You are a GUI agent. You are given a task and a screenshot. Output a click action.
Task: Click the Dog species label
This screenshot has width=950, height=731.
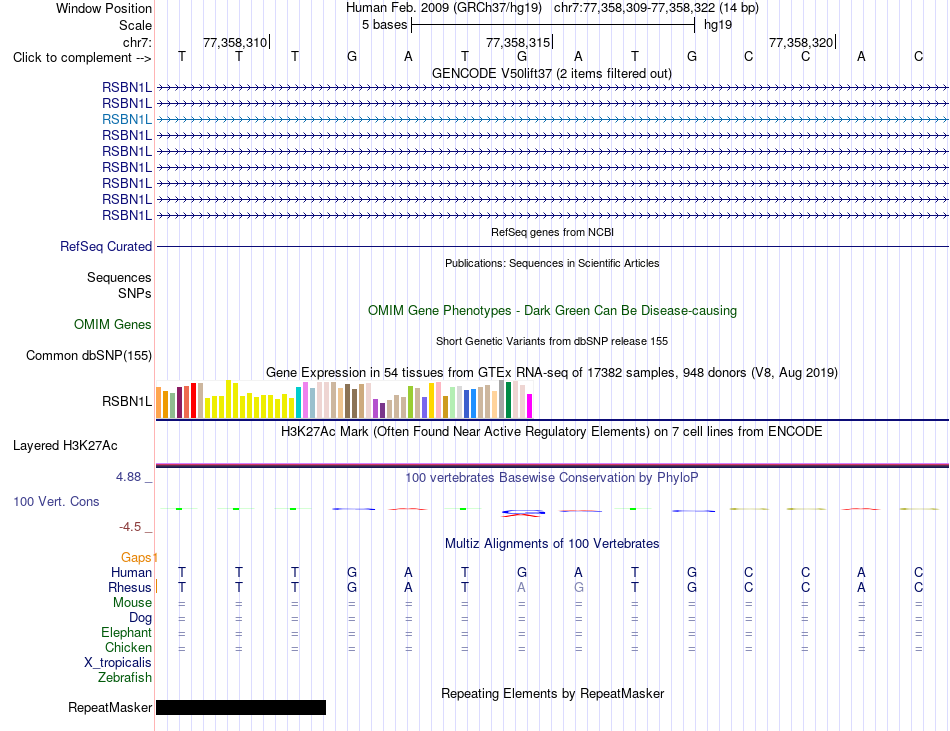coord(141,618)
